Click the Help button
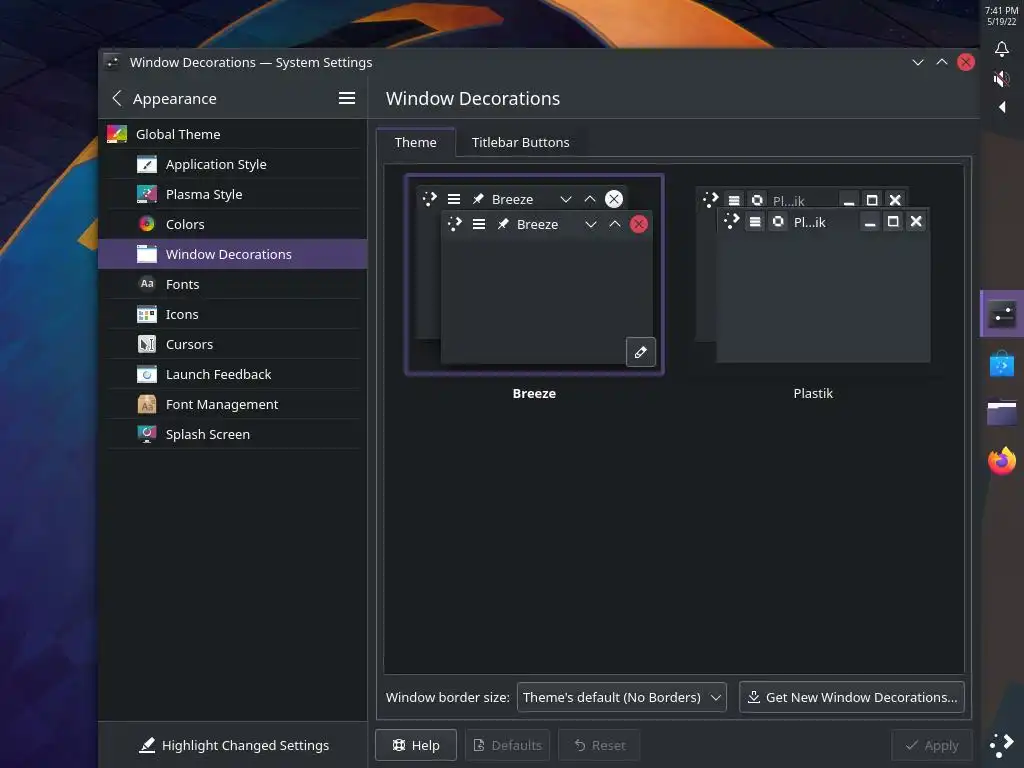 point(416,746)
